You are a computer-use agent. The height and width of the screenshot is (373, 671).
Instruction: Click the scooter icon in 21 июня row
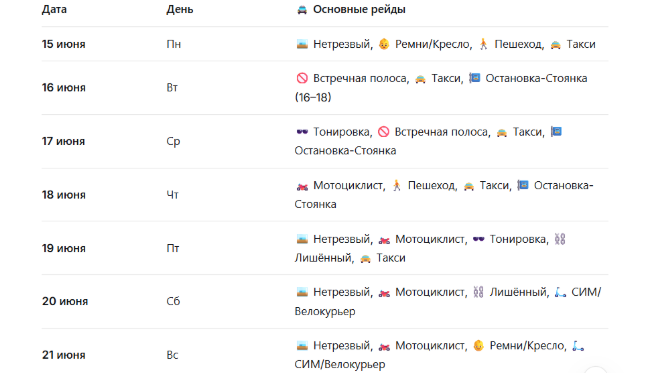(578, 346)
